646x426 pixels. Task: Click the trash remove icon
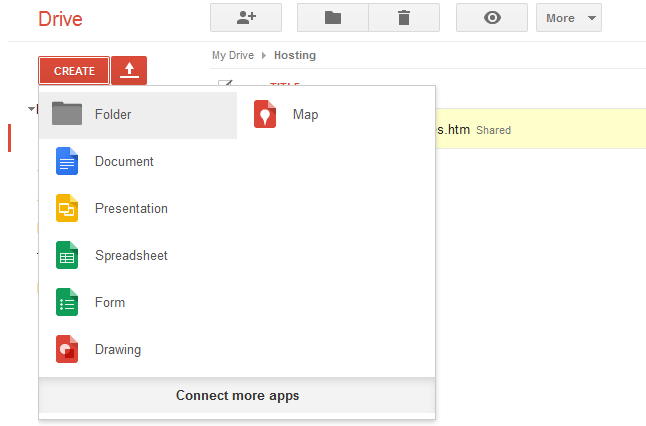coord(404,18)
